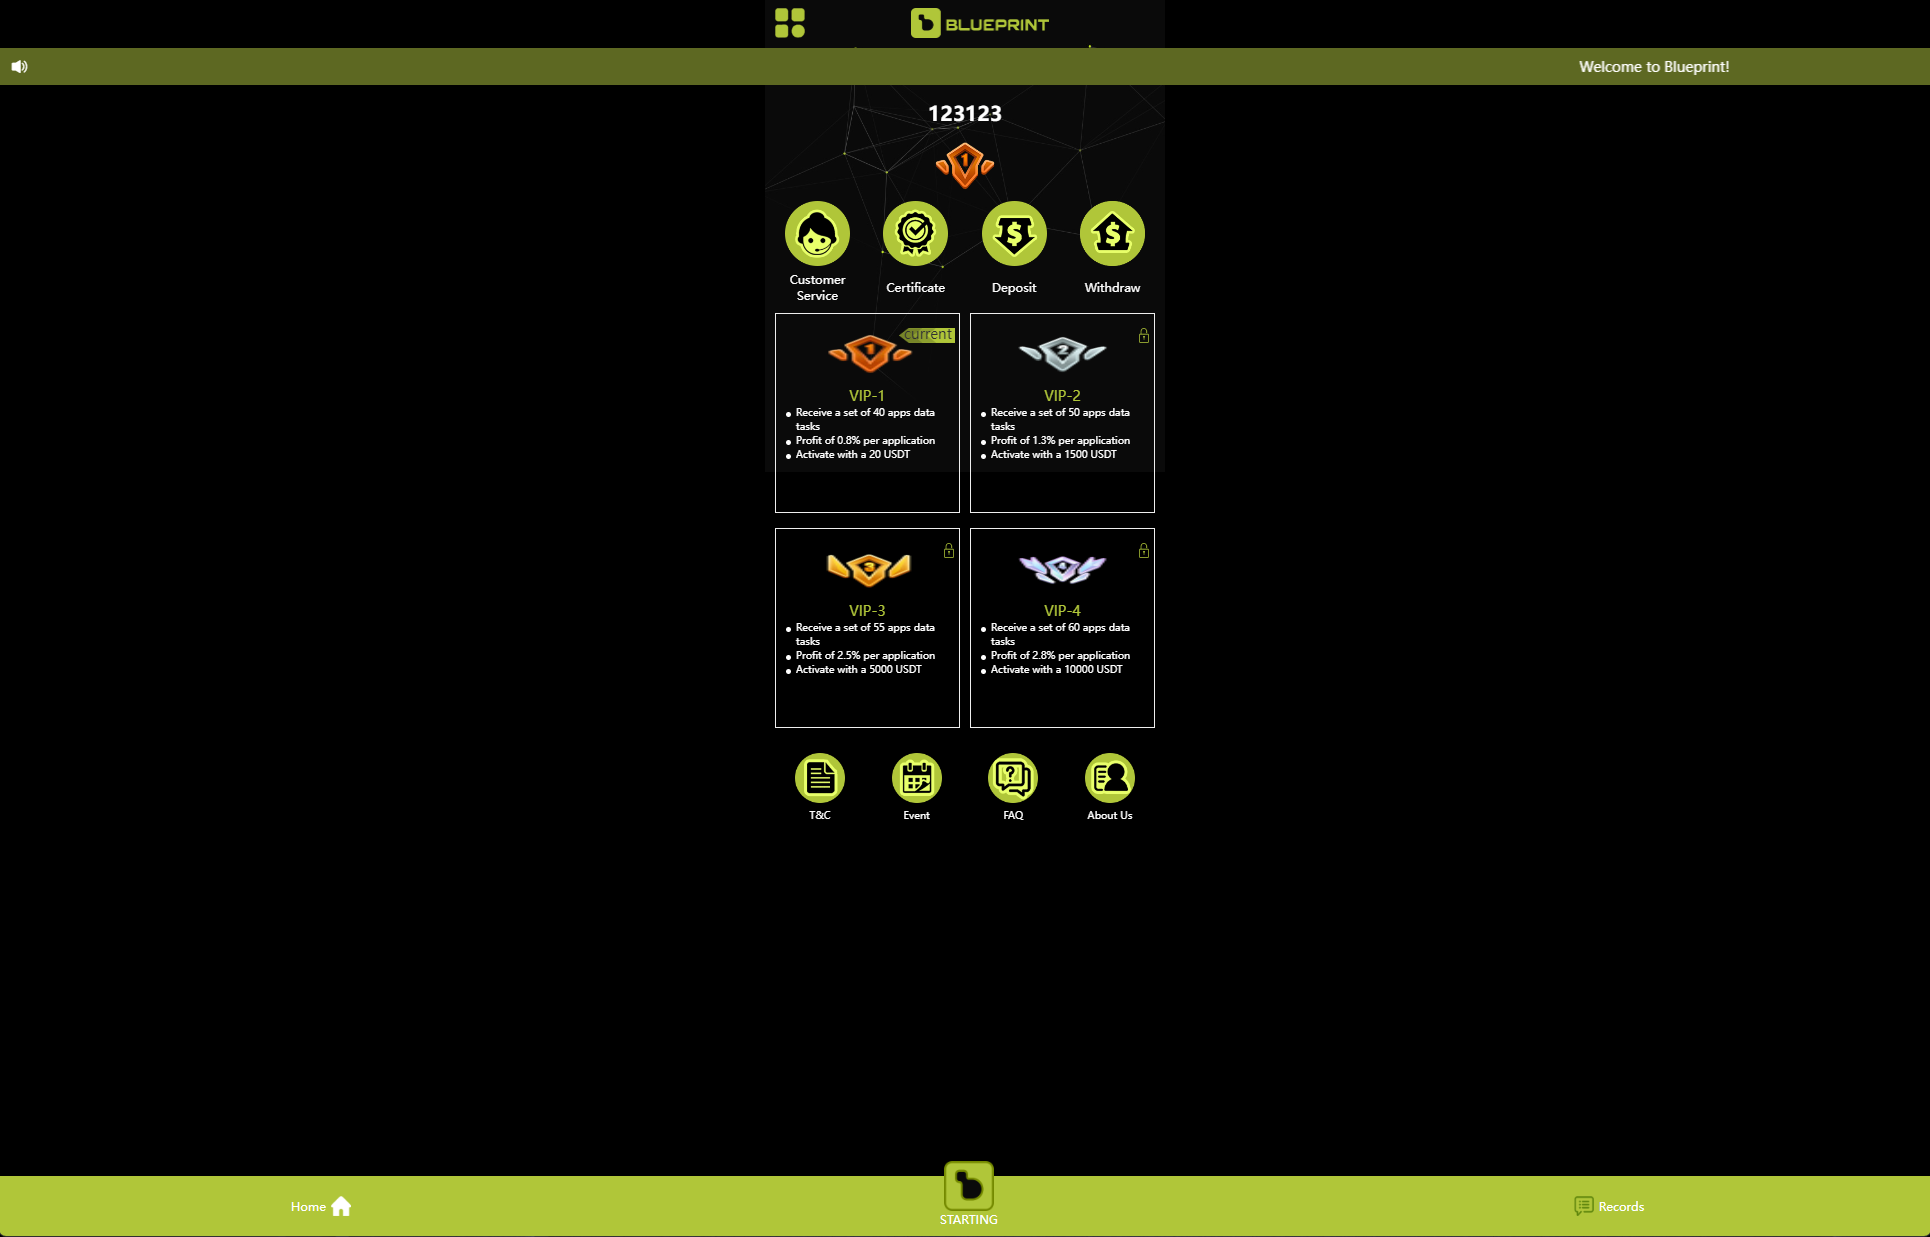The image size is (1930, 1237).
Task: Click the VIP-1 current tier card
Action: [867, 412]
